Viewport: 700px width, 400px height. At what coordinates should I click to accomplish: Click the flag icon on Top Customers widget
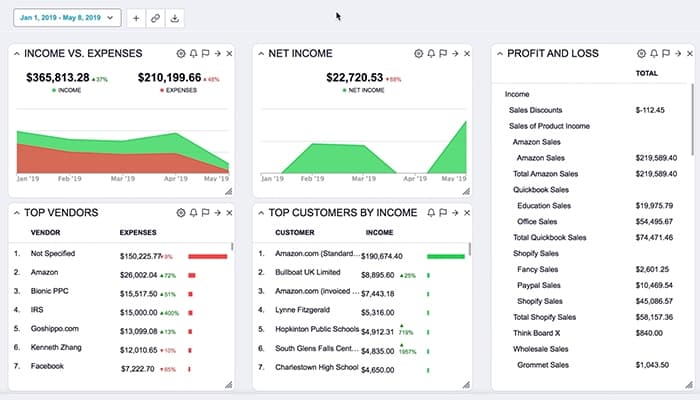pos(442,213)
